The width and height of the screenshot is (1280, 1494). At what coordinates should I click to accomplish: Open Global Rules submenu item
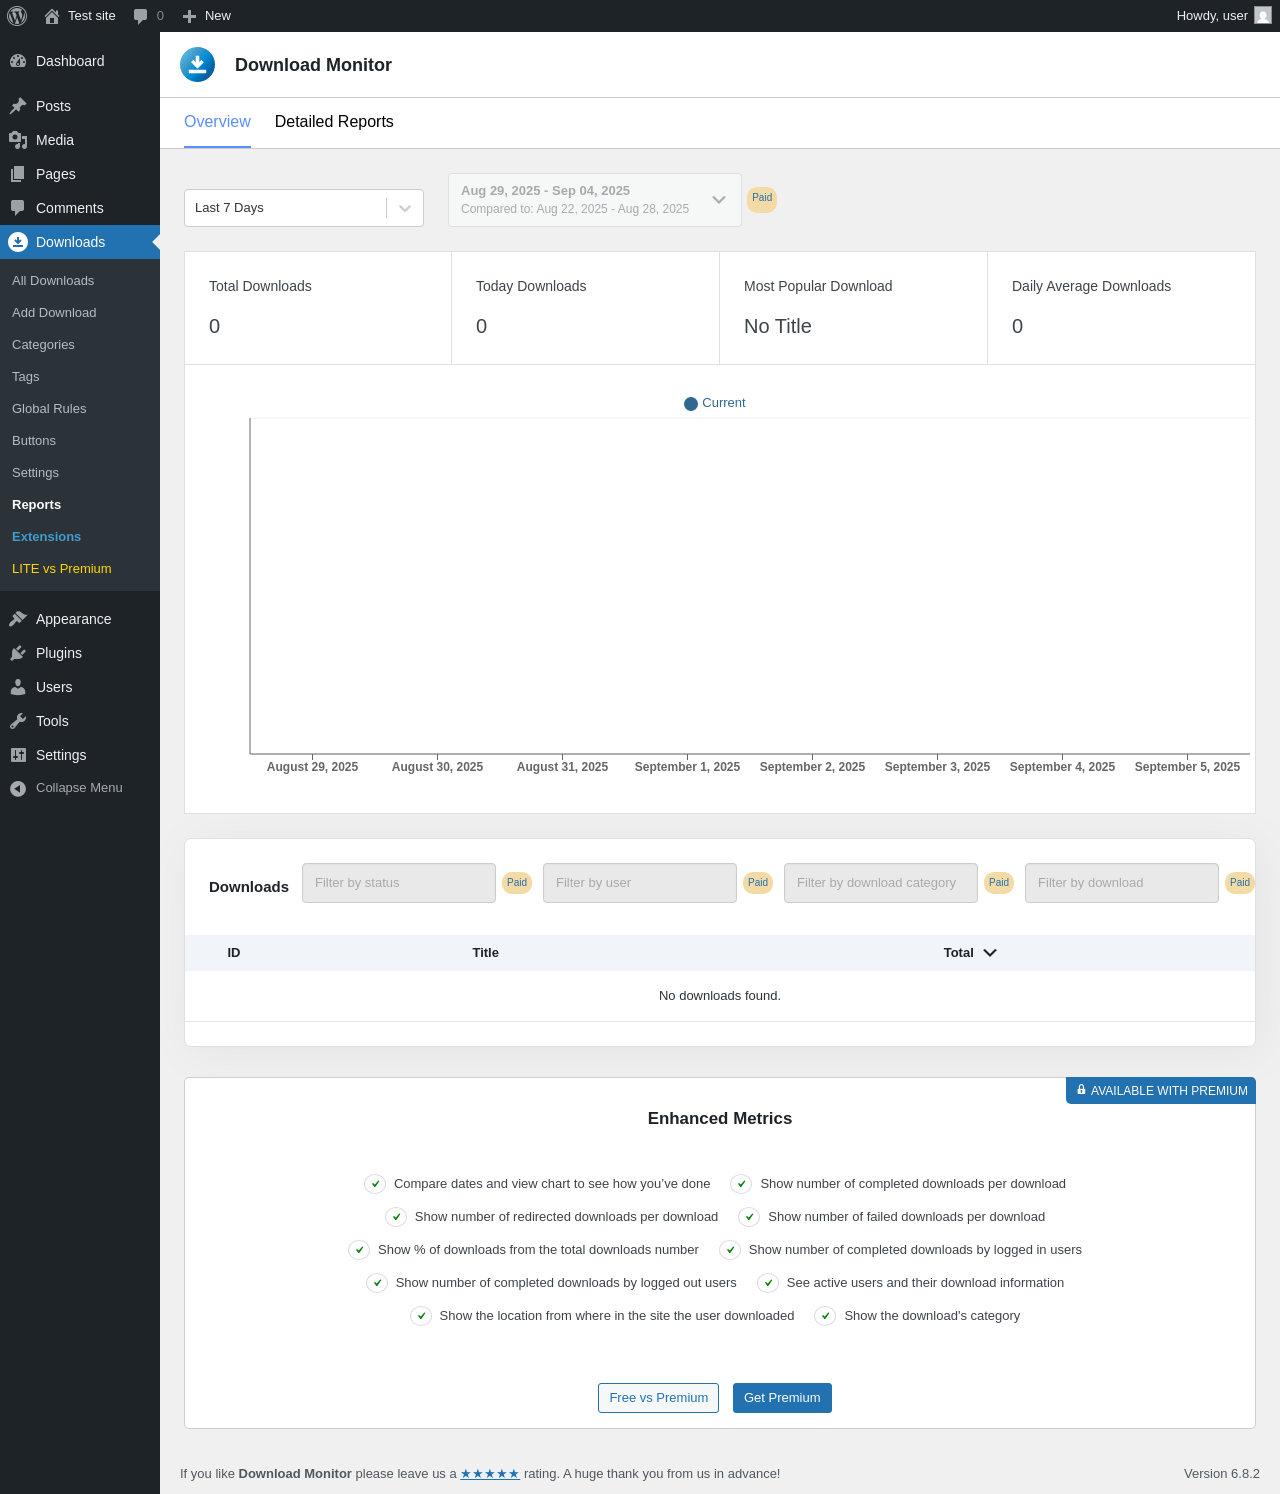(49, 409)
